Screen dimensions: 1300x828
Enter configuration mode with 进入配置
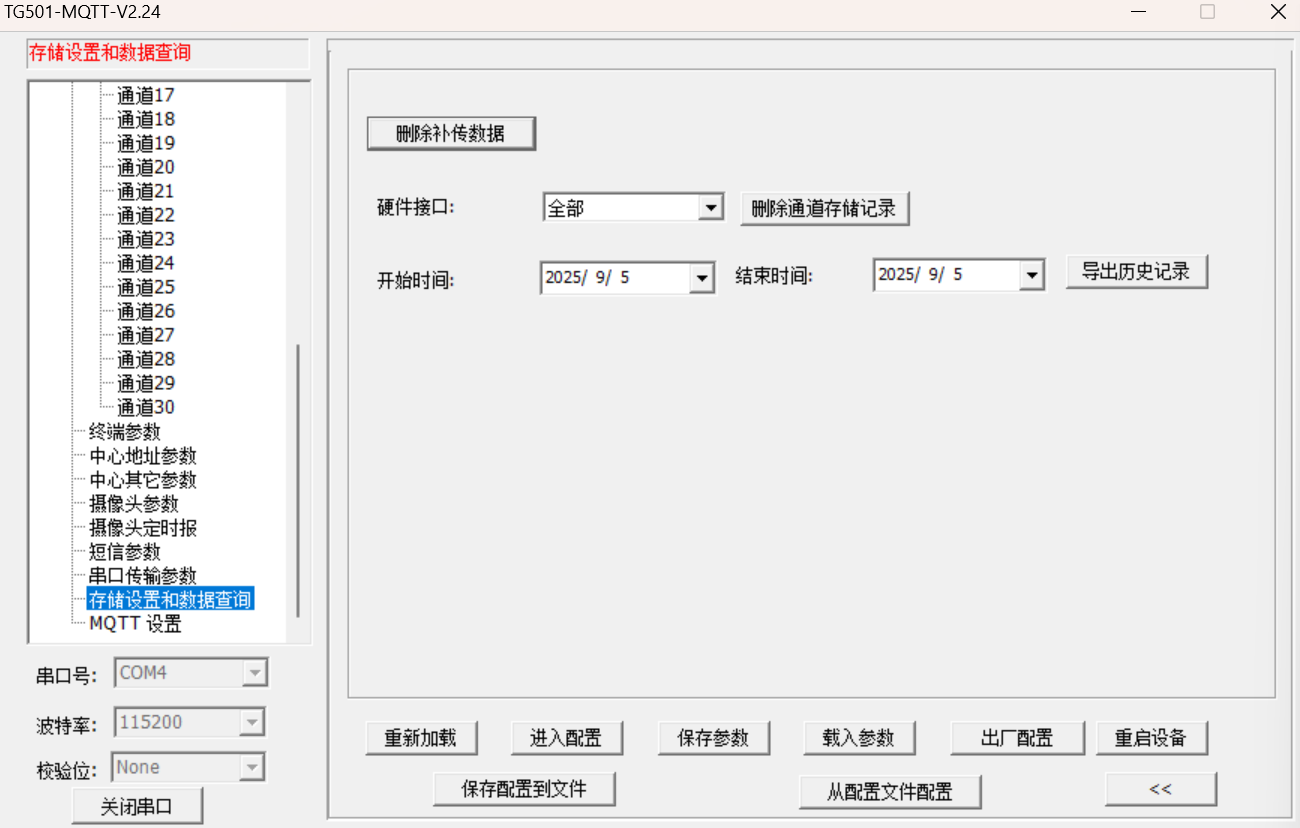(x=567, y=737)
